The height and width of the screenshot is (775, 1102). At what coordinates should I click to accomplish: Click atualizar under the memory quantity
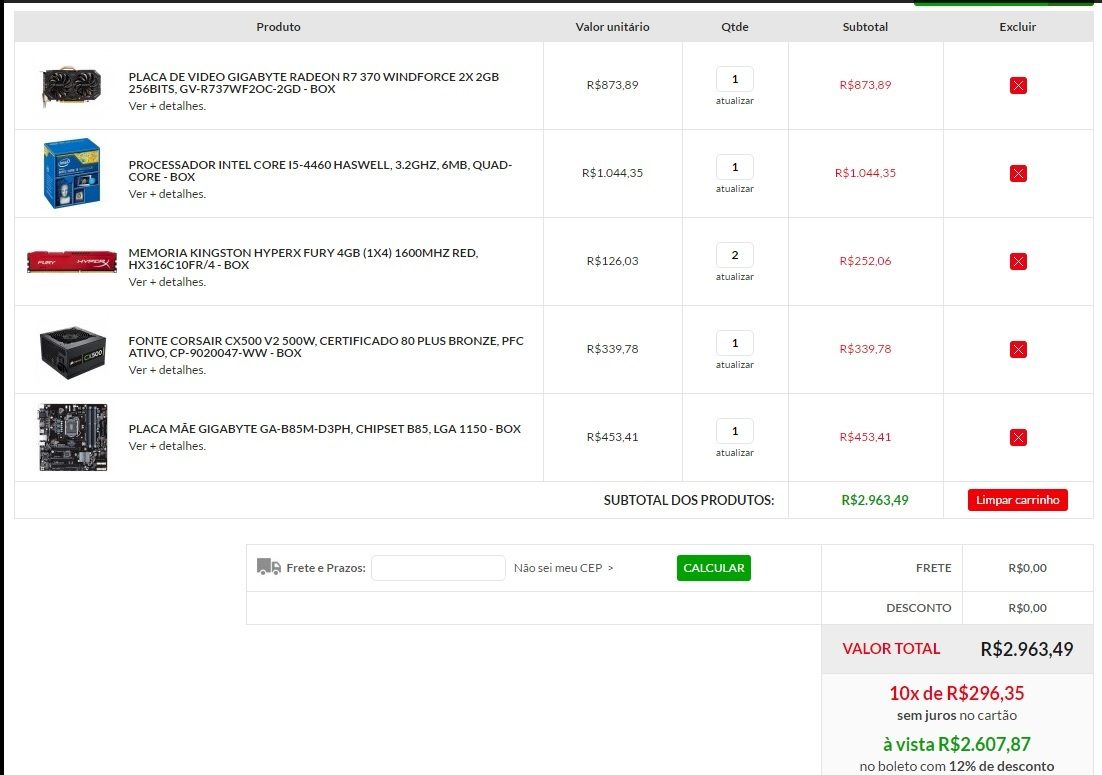734,277
